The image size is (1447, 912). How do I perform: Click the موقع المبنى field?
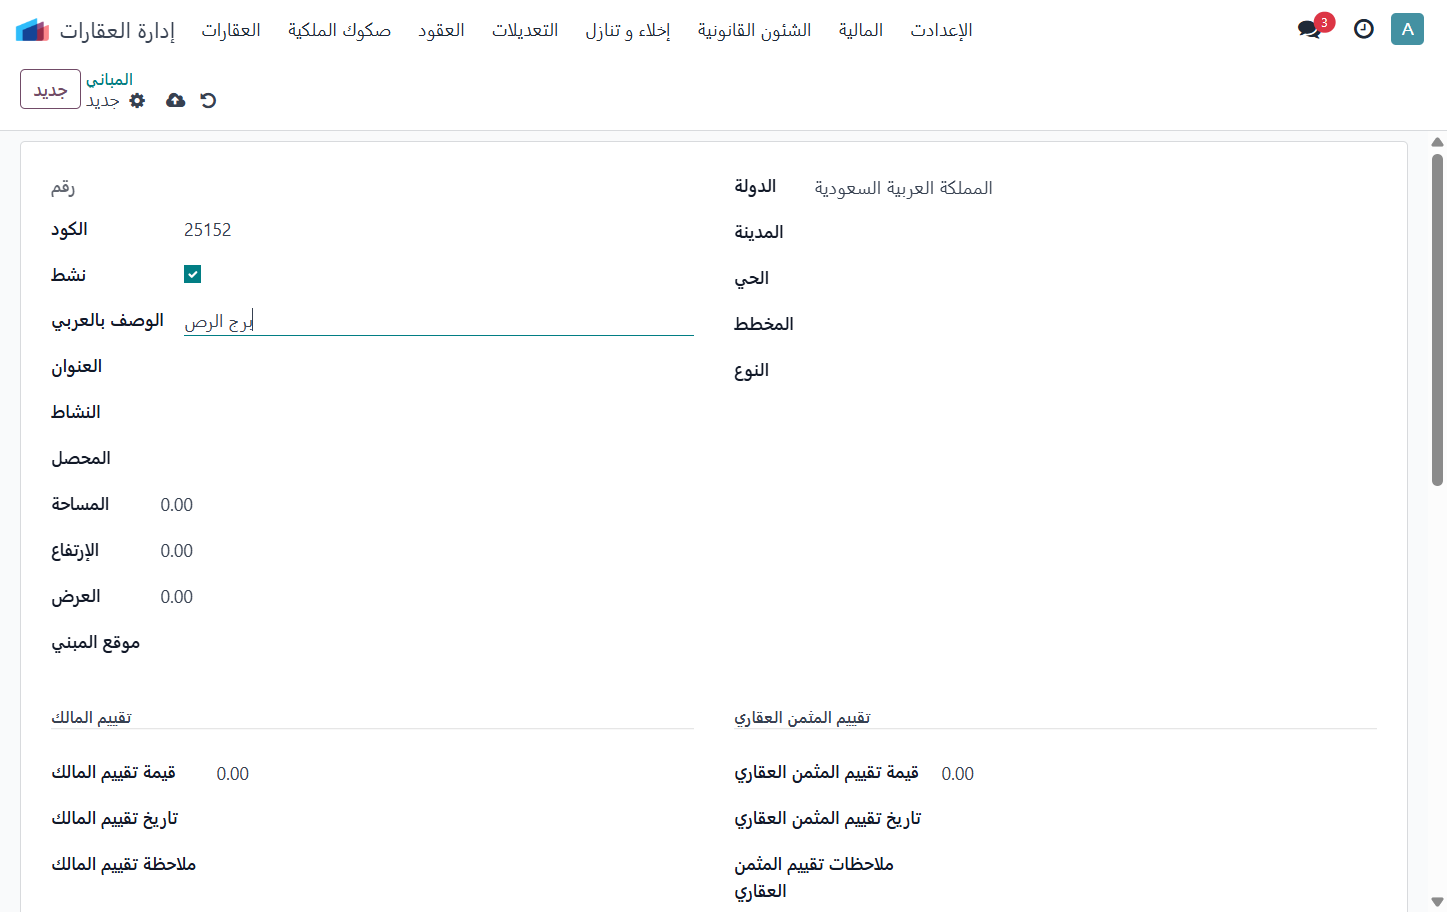pyautogui.click(x=427, y=643)
